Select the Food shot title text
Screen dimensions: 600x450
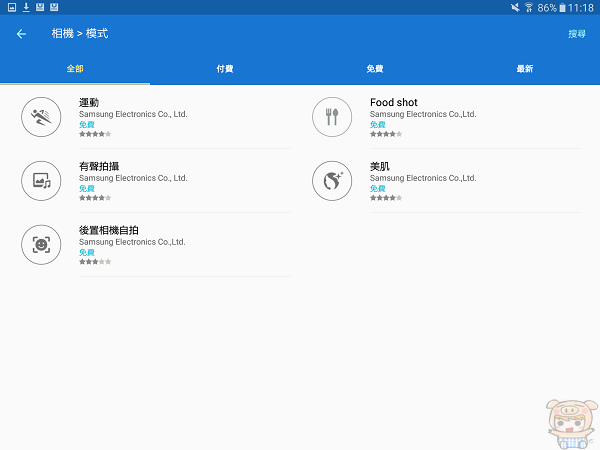click(x=394, y=103)
